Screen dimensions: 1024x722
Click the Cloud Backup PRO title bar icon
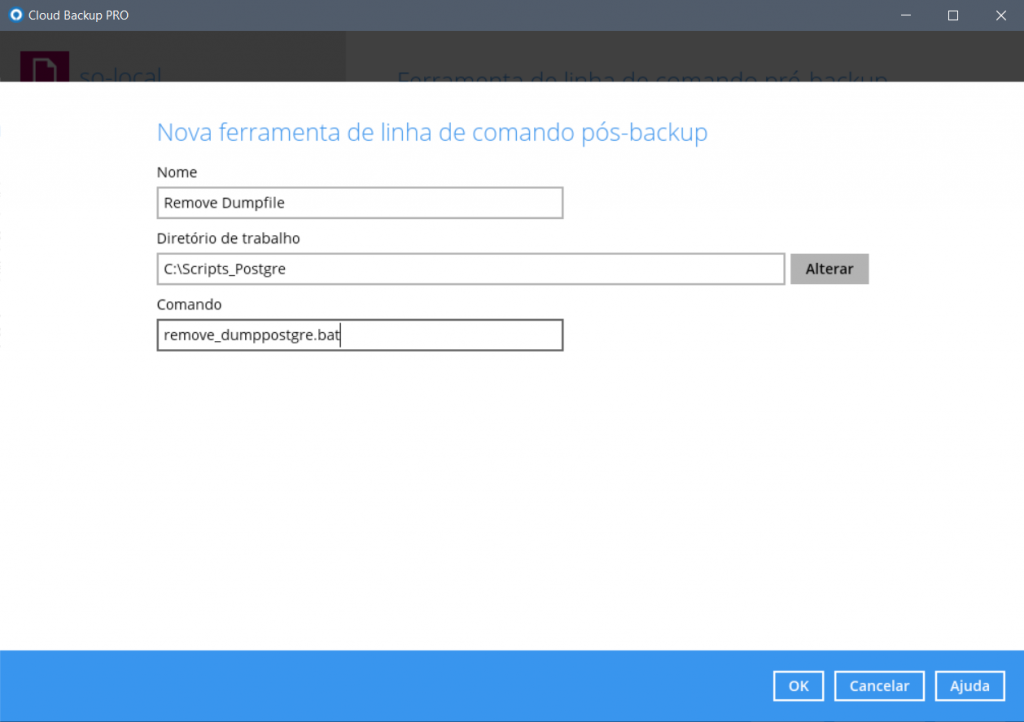(15, 15)
